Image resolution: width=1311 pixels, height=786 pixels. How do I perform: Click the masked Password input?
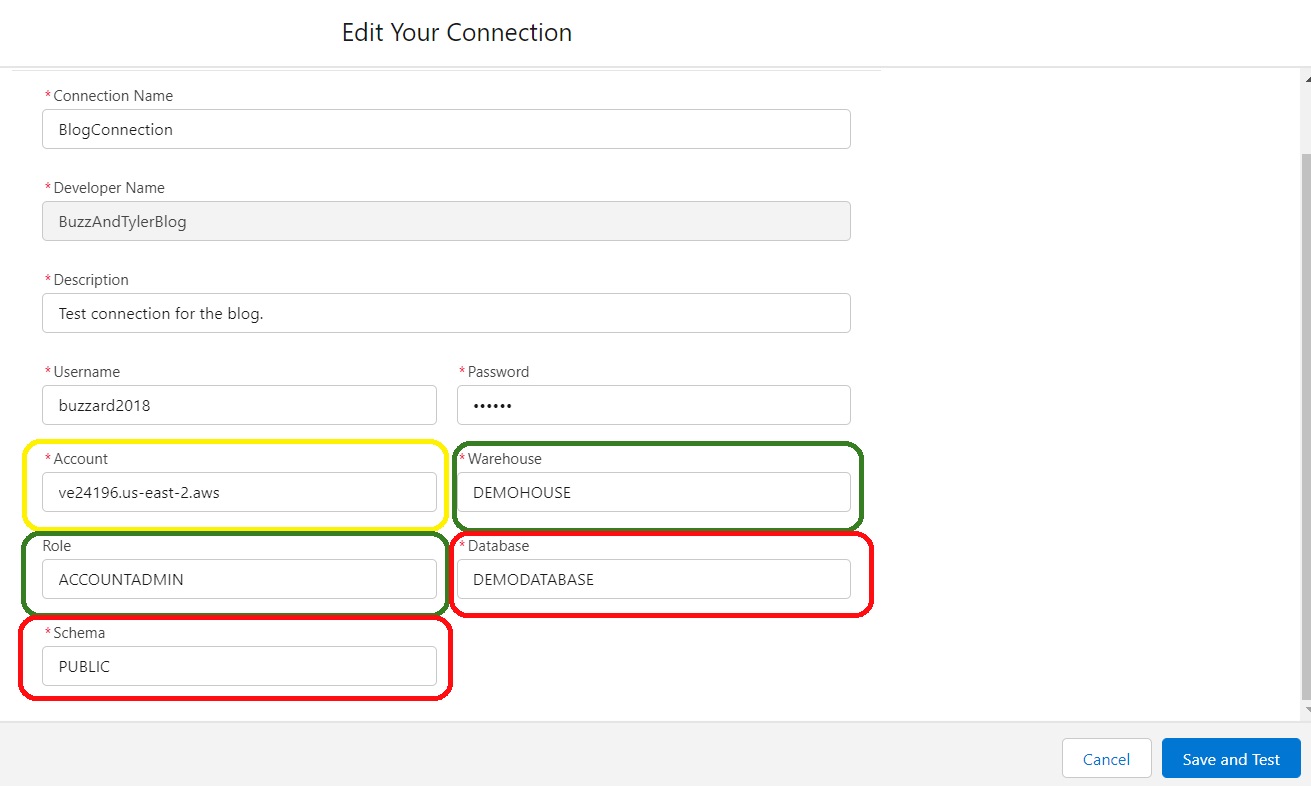653,405
